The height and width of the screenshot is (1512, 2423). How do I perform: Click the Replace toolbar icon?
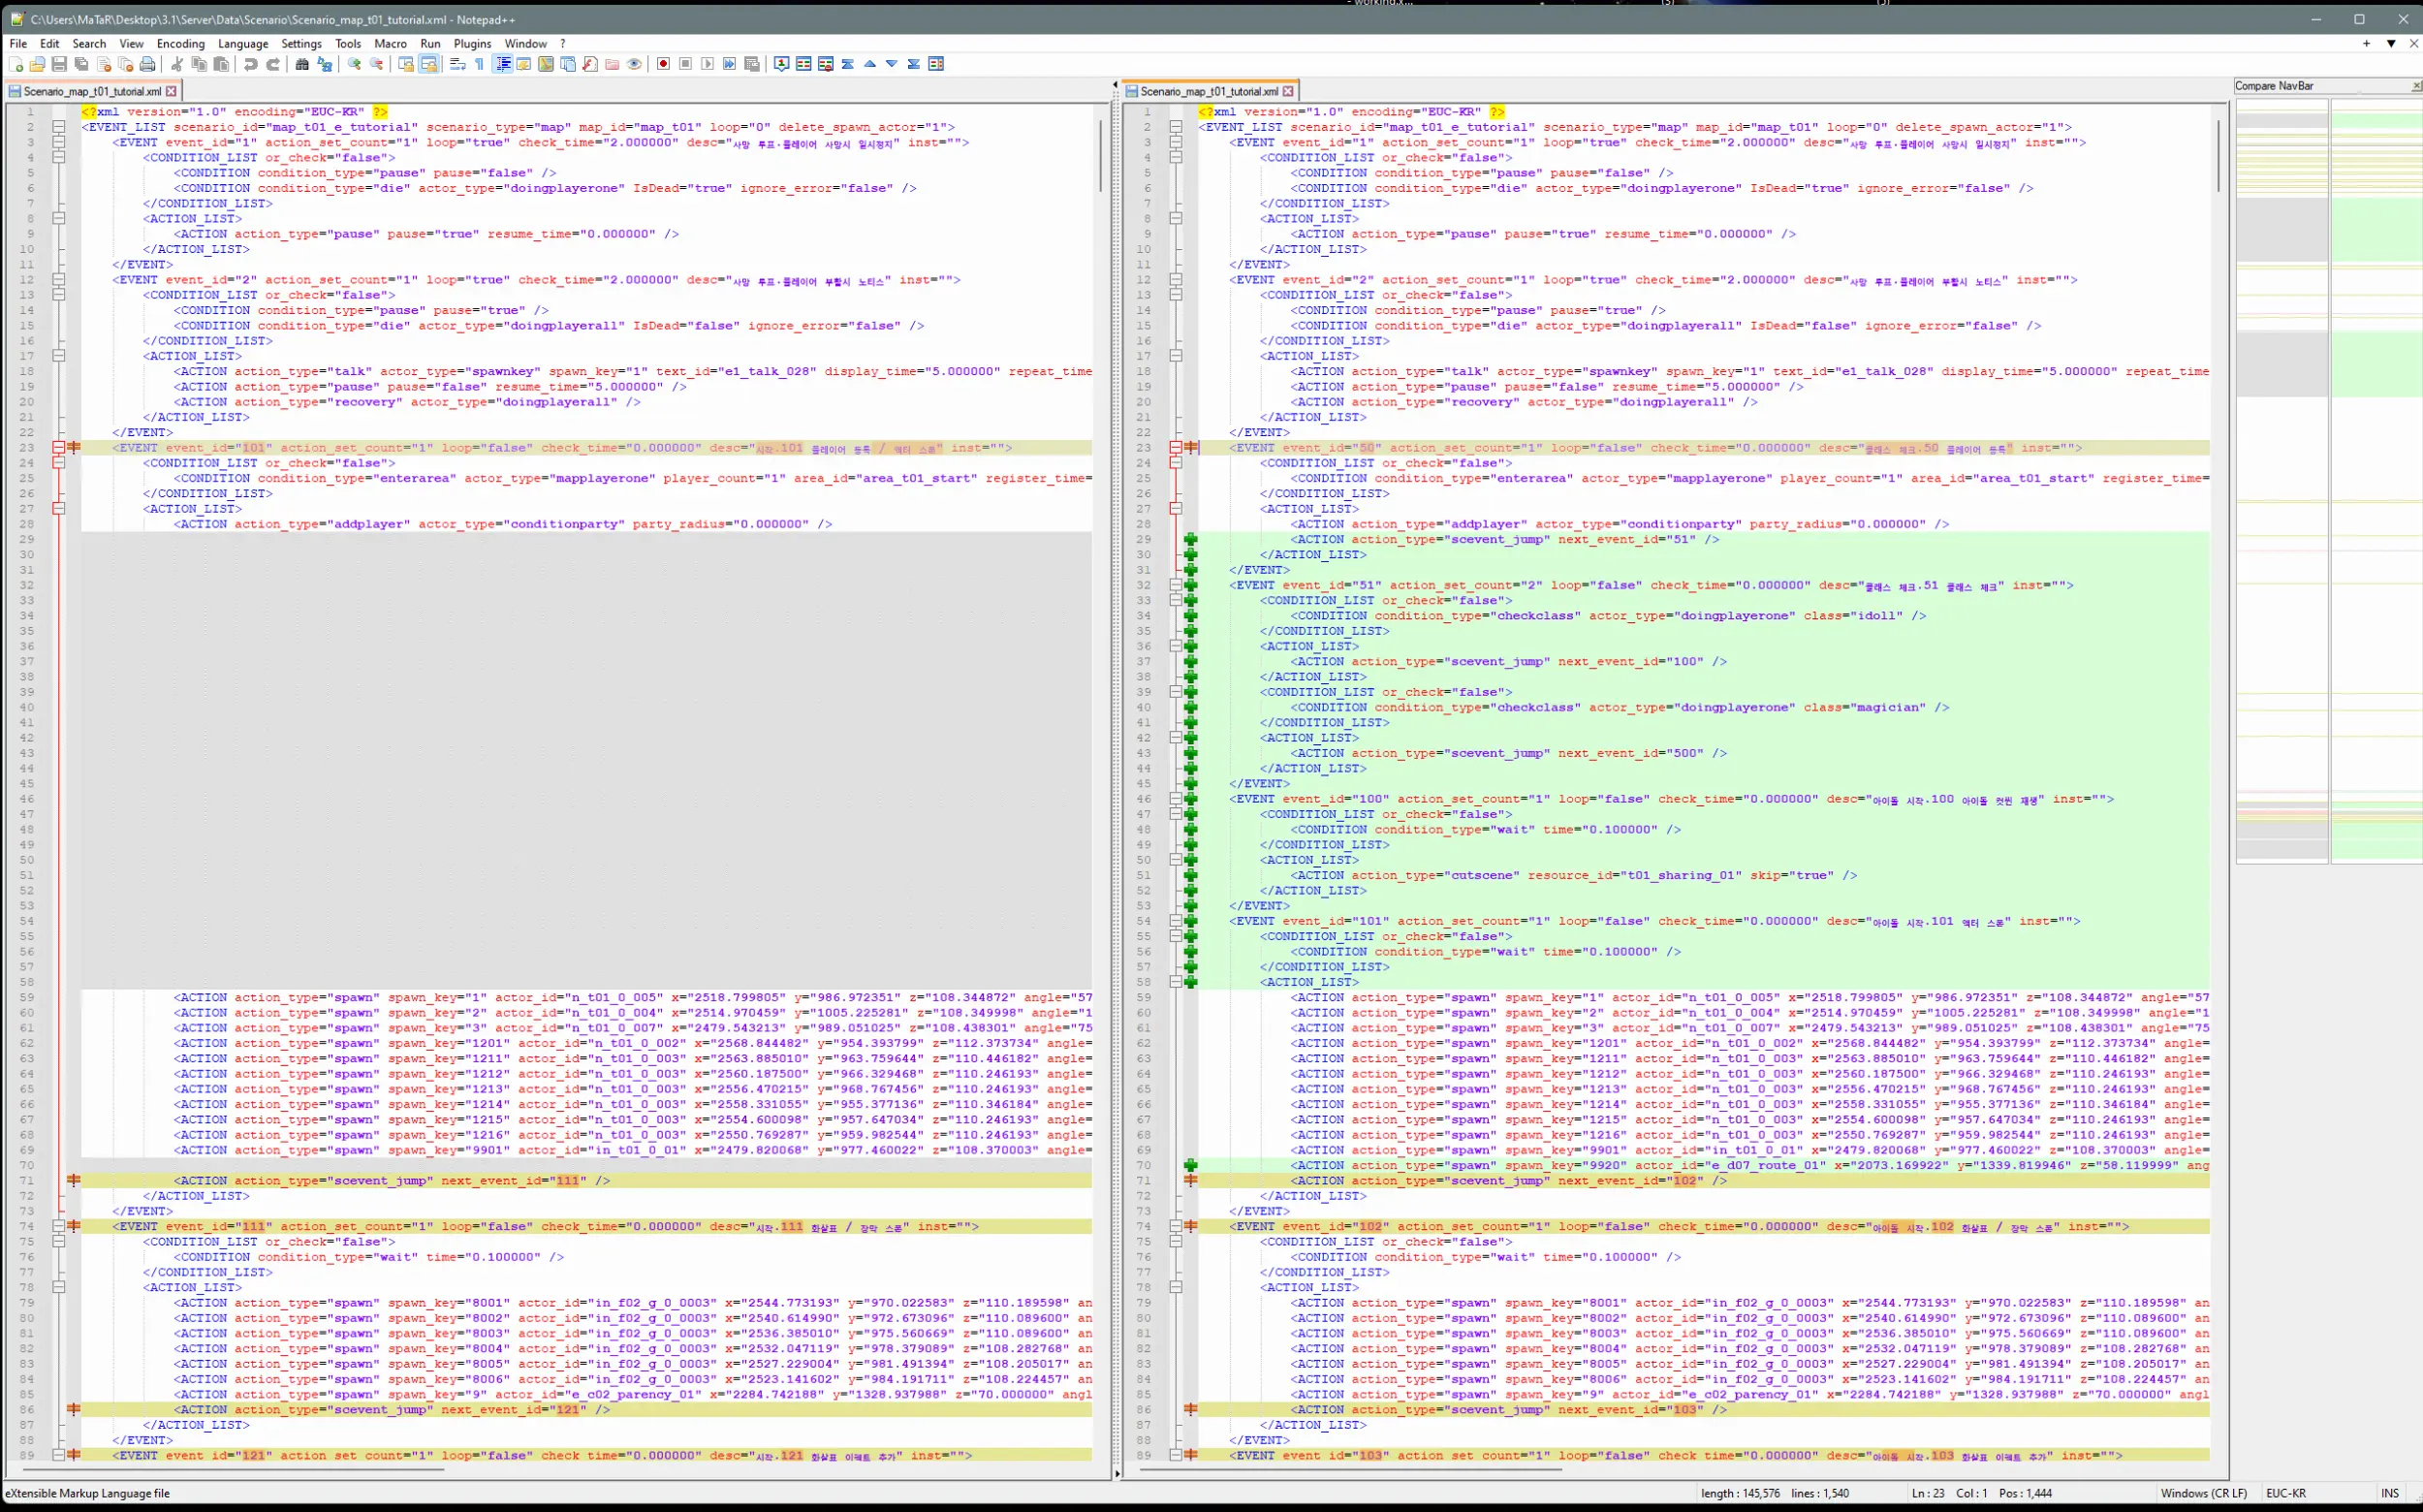(324, 64)
